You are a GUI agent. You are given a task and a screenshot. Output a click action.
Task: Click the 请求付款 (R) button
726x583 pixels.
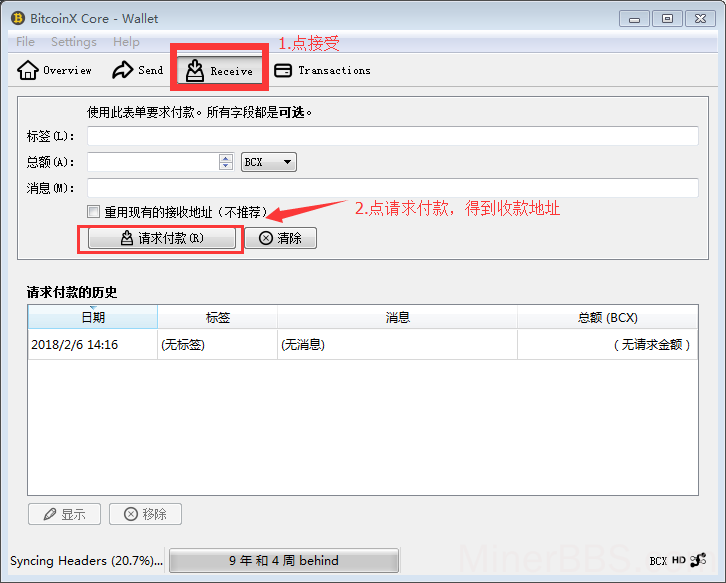(x=162, y=238)
